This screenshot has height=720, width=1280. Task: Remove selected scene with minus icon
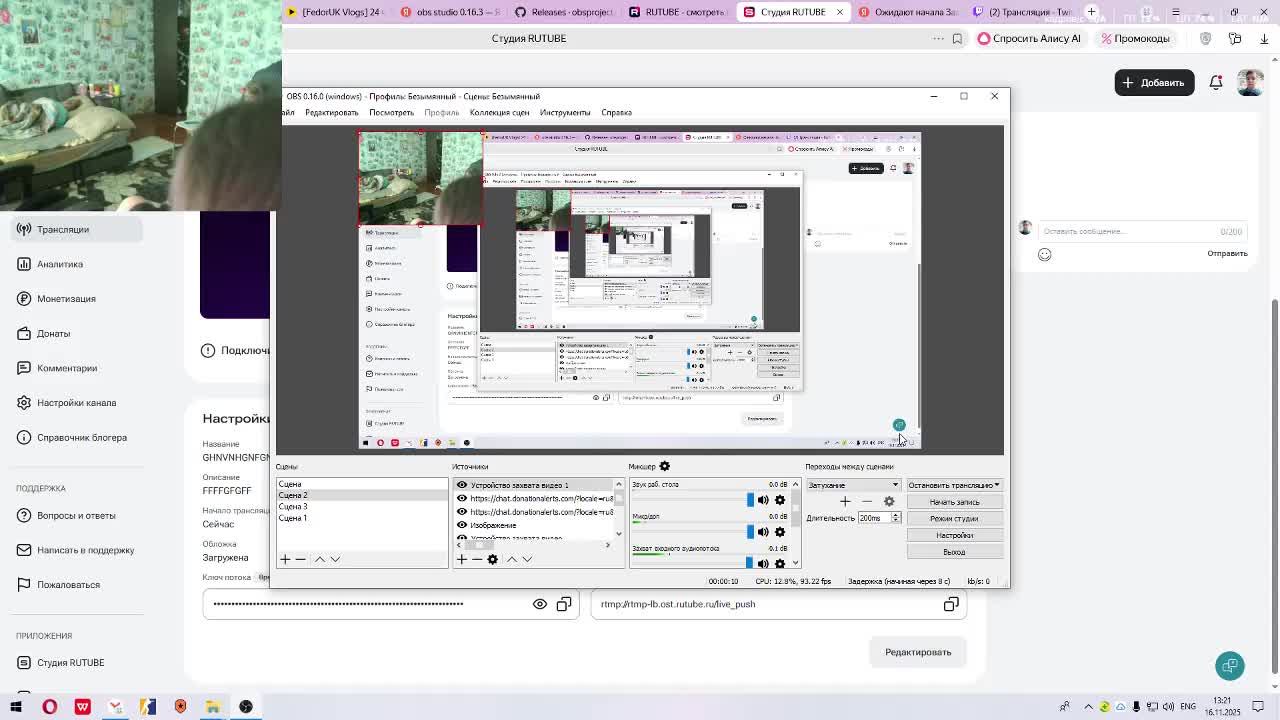pyautogui.click(x=300, y=559)
